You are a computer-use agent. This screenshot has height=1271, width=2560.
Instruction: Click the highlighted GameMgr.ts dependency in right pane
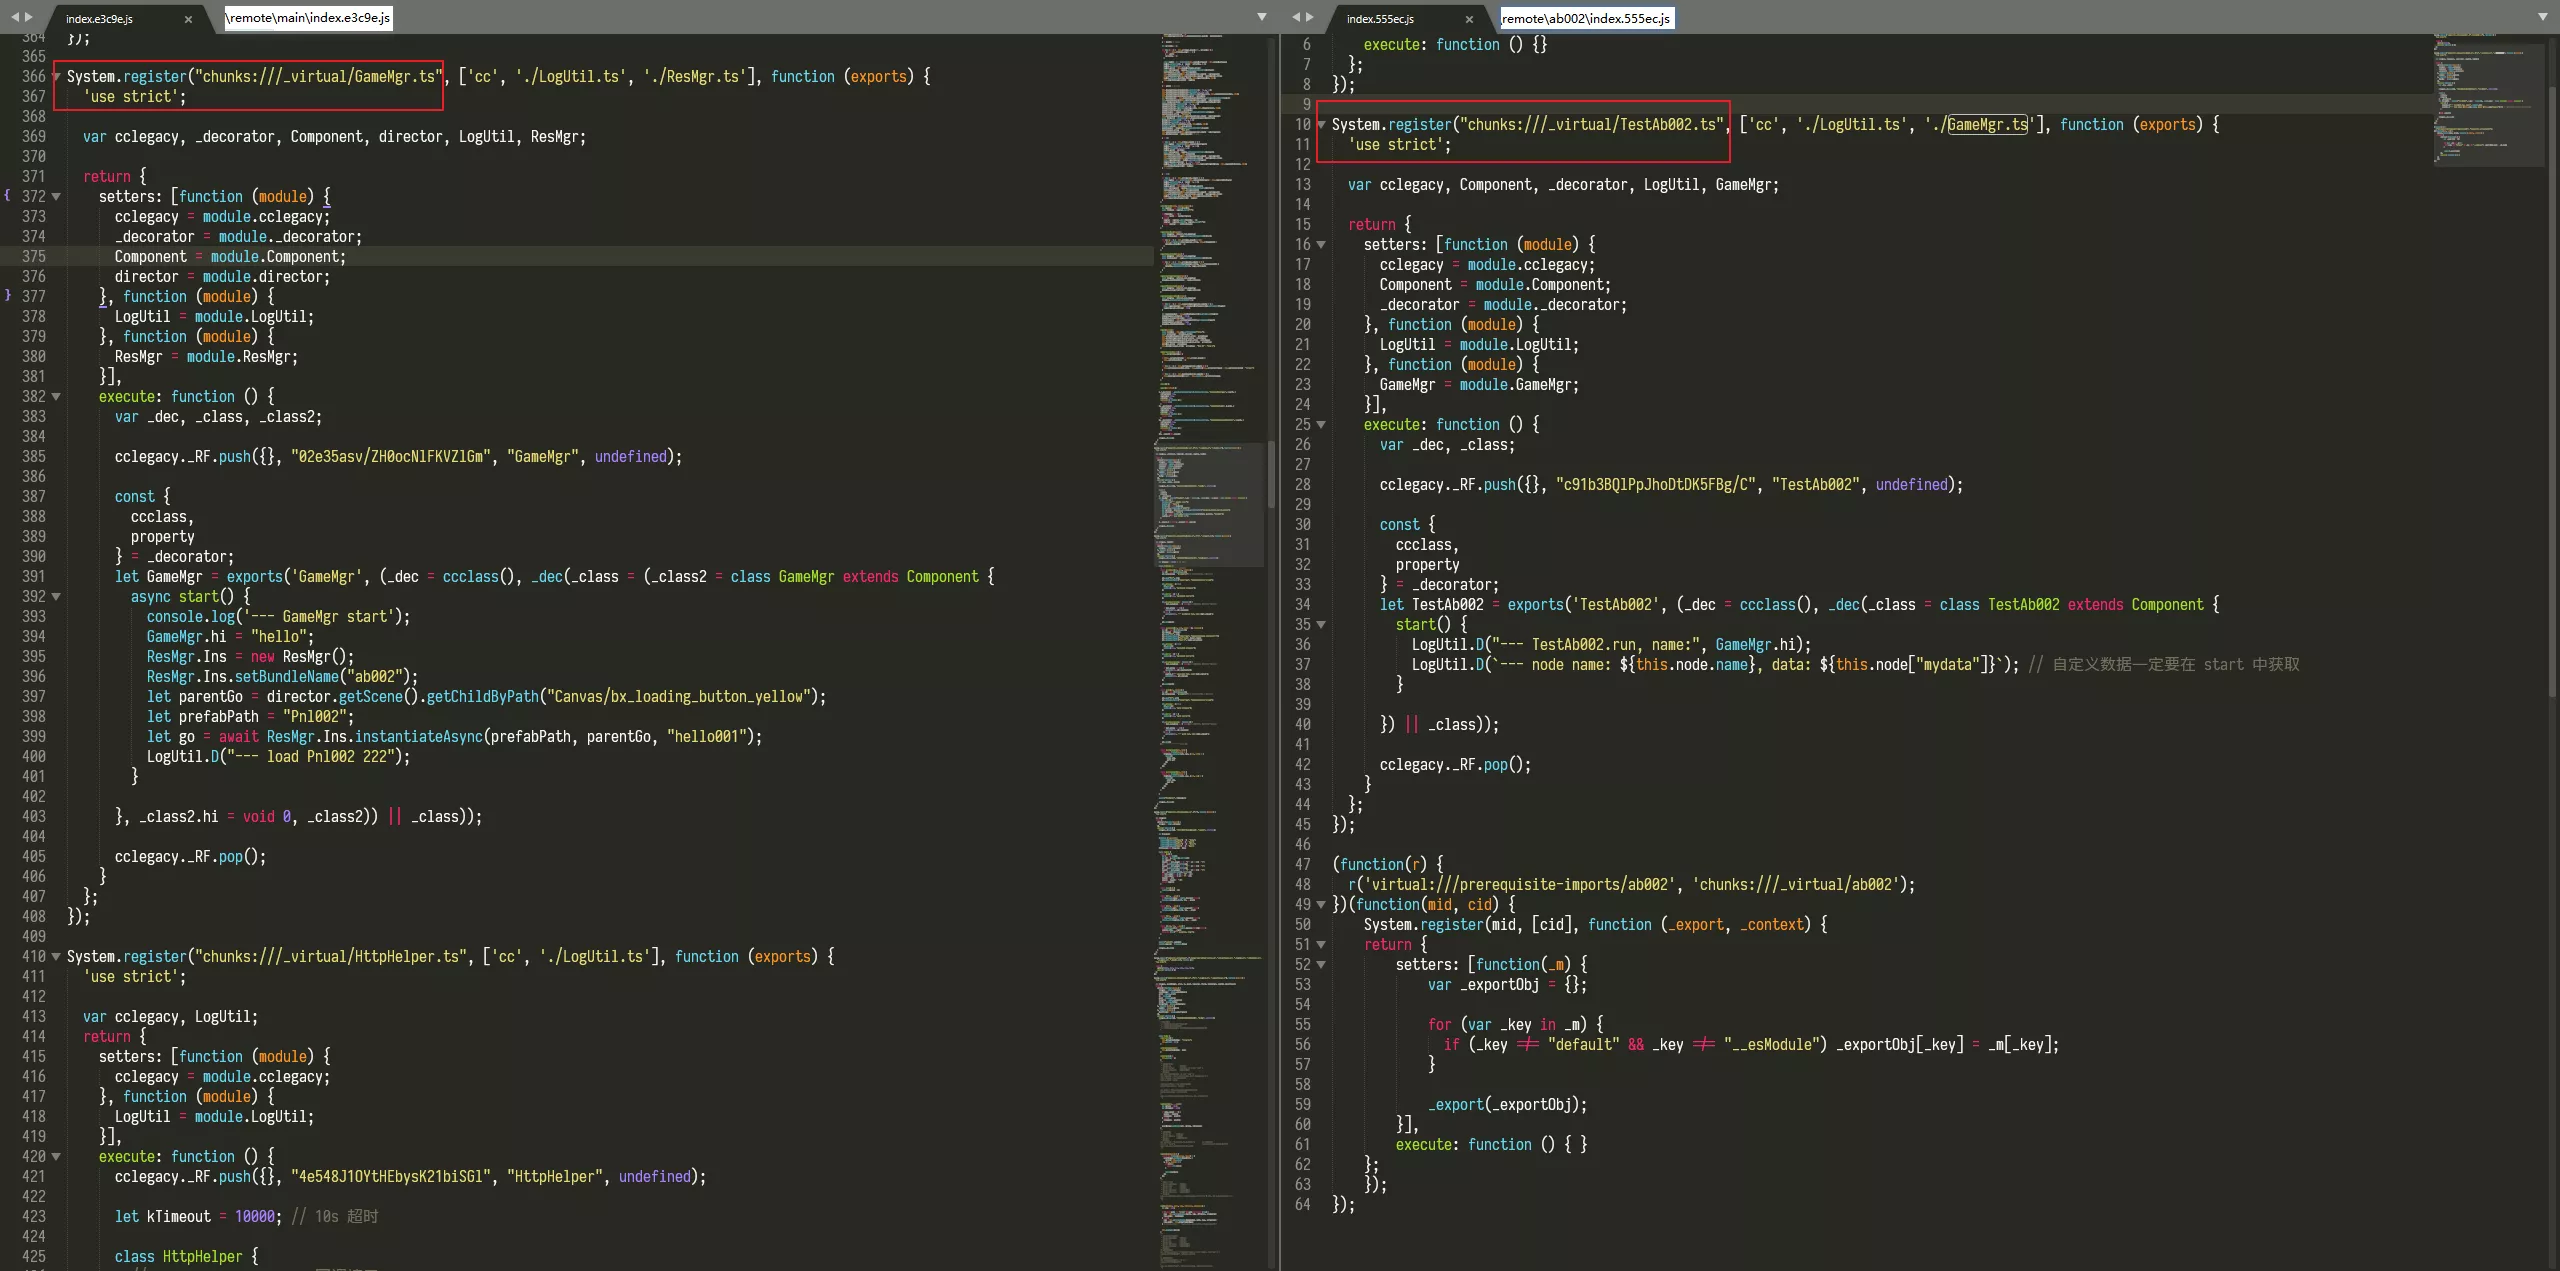[x=1987, y=125]
